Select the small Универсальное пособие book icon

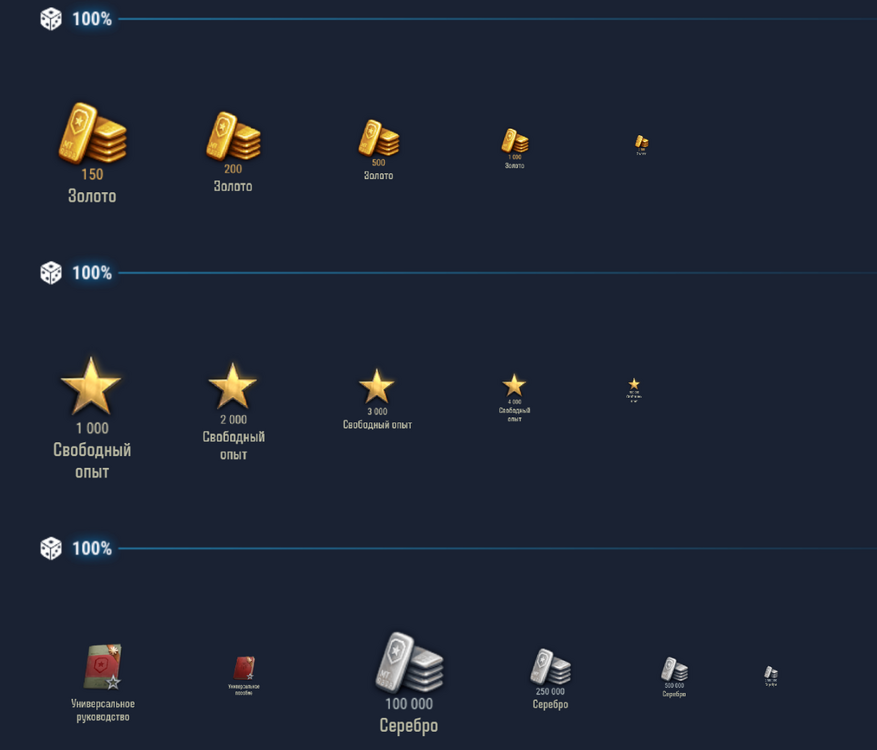pos(243,665)
